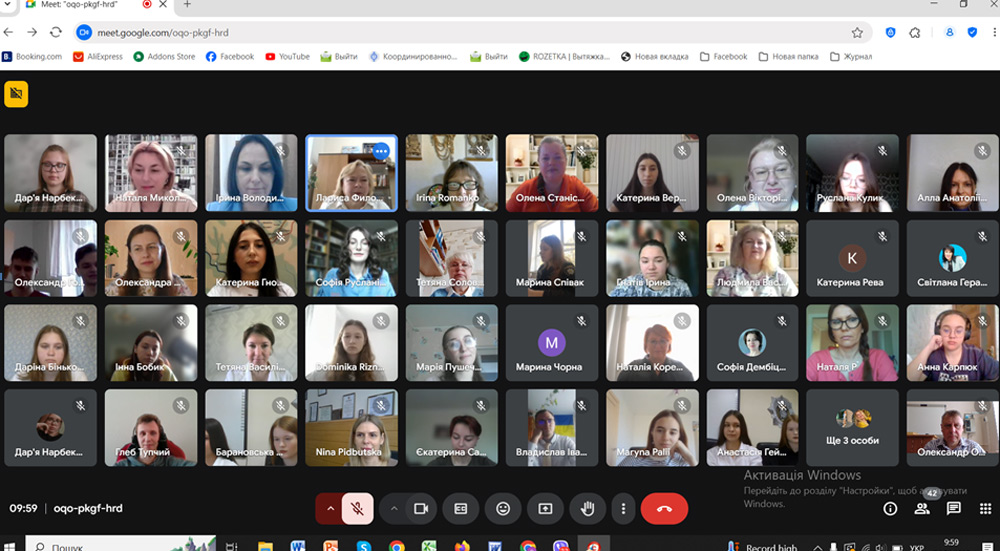Turn on closed captions
1000x551 pixels.
[x=461, y=508]
